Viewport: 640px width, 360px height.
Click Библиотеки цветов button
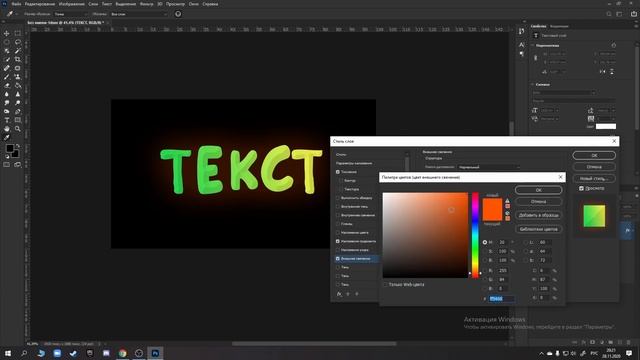[538, 229]
